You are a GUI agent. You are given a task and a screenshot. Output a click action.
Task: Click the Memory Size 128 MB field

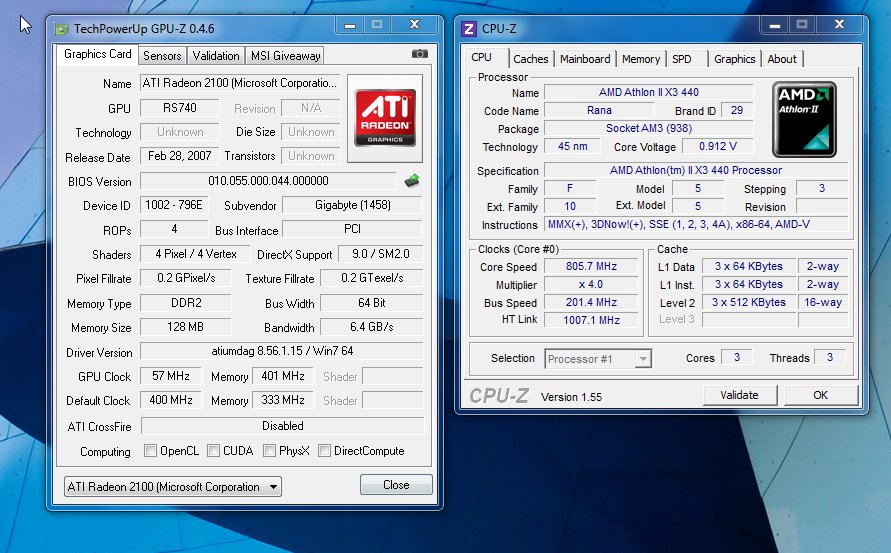click(x=186, y=327)
